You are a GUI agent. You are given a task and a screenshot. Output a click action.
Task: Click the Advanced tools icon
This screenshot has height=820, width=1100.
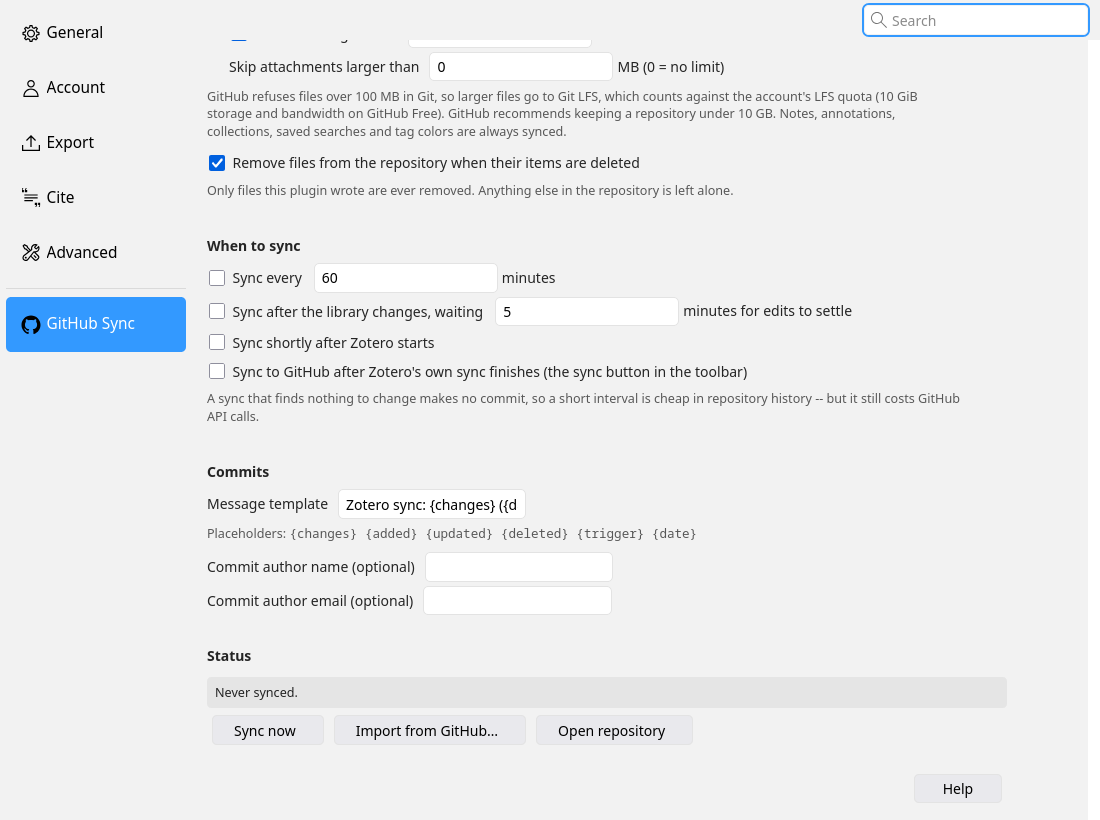[x=31, y=253]
